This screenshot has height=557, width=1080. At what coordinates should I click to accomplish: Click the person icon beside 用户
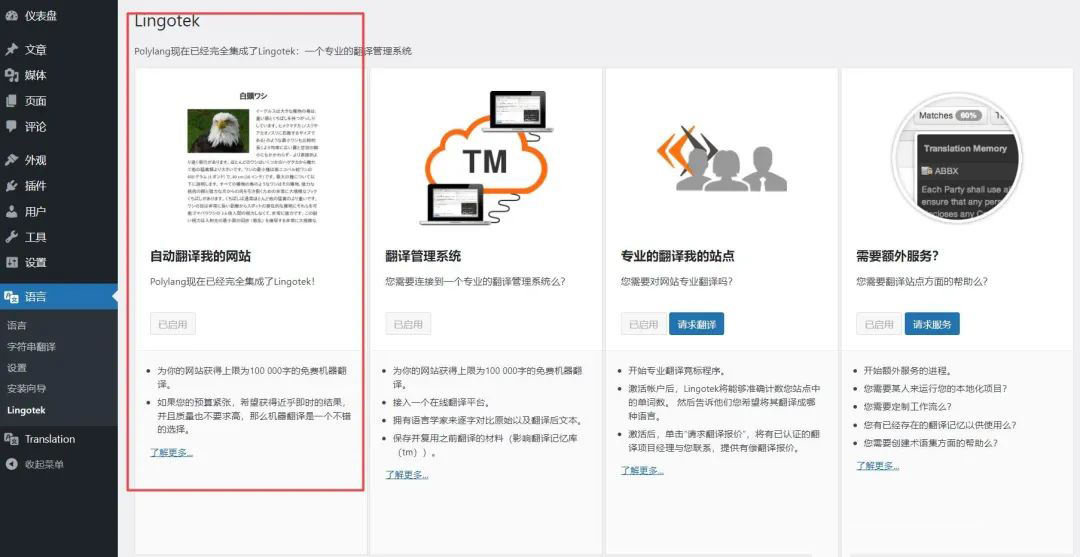click(11, 211)
